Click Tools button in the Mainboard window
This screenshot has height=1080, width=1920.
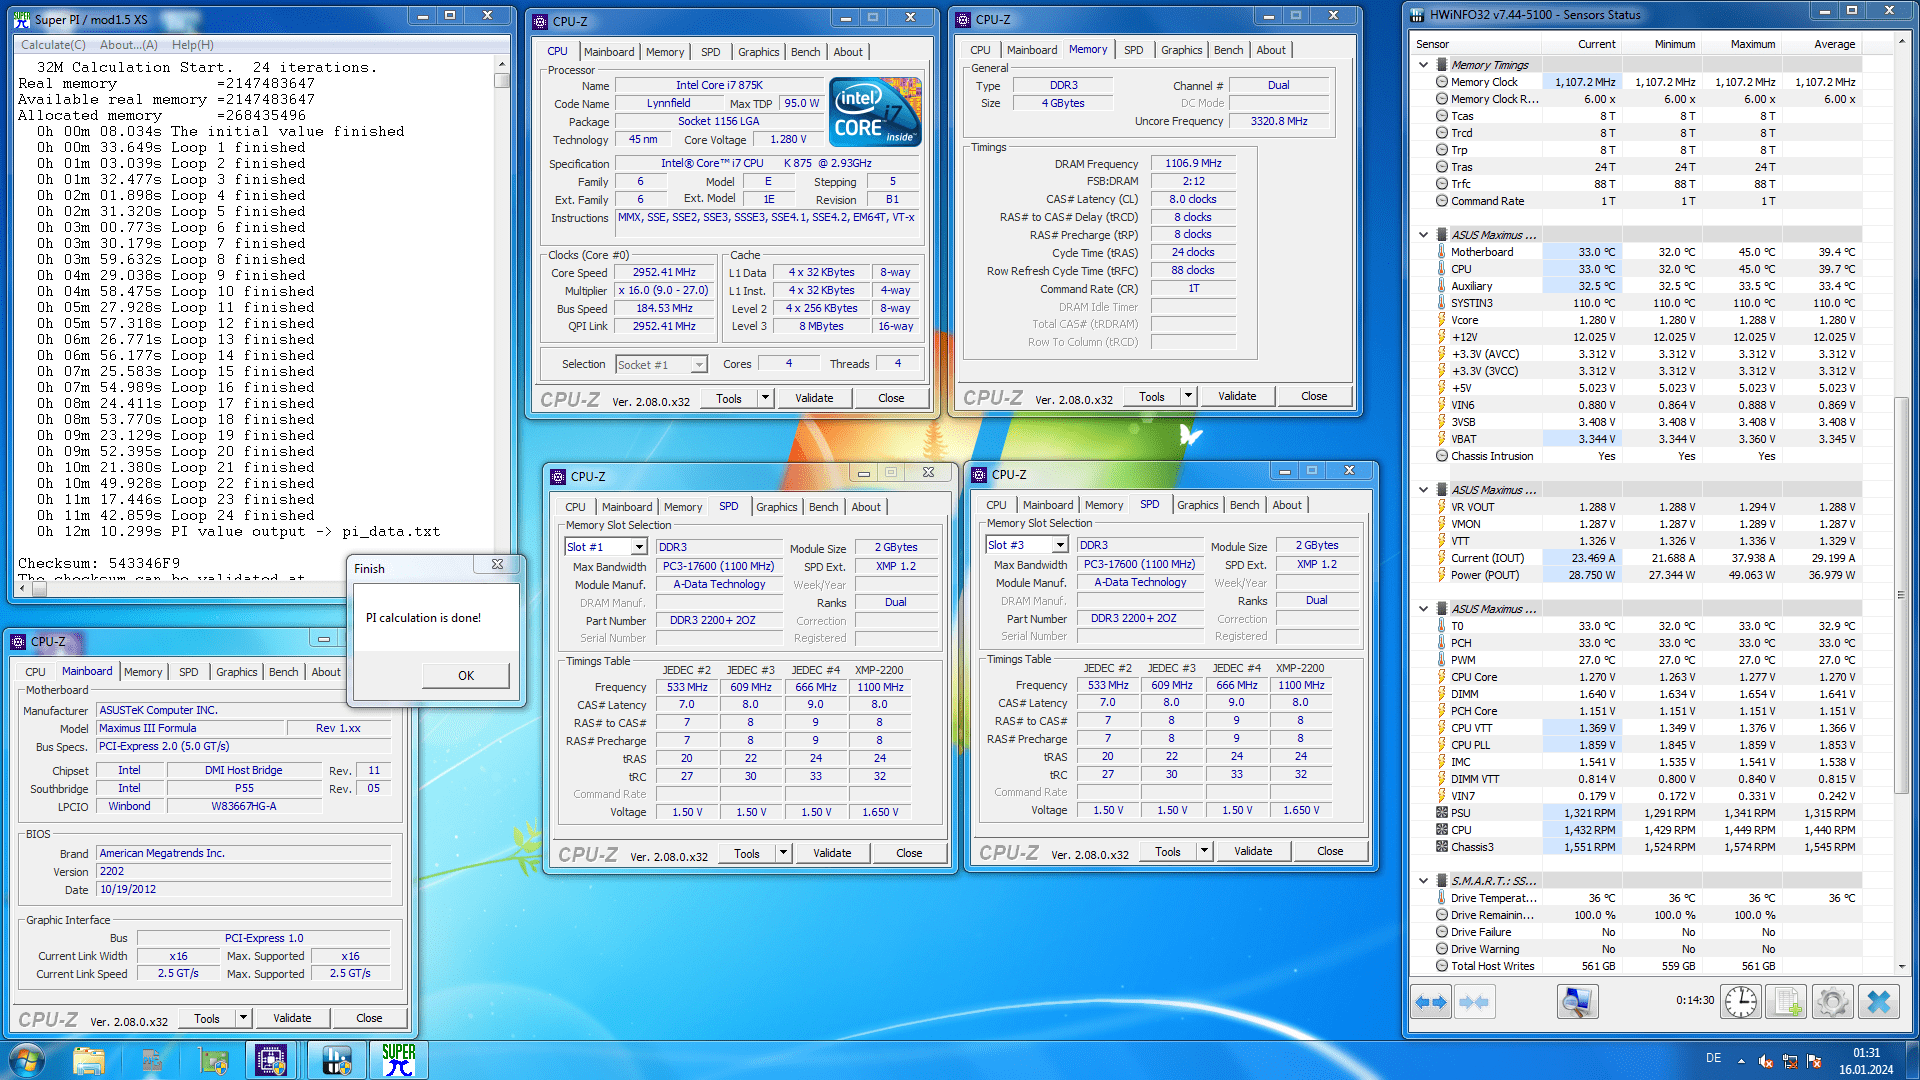[x=207, y=1018]
